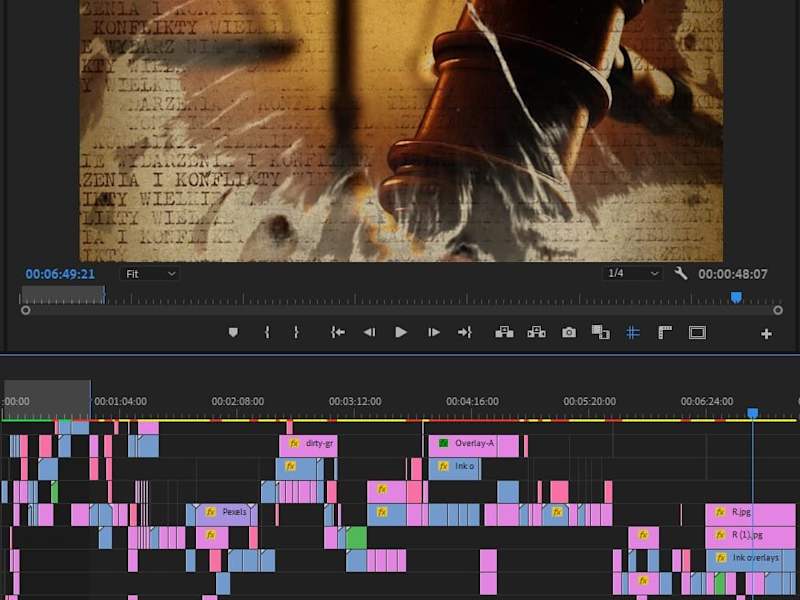Viewport: 800px width, 600px height.
Task: Click the video frame in program monitor
Action: (401, 131)
